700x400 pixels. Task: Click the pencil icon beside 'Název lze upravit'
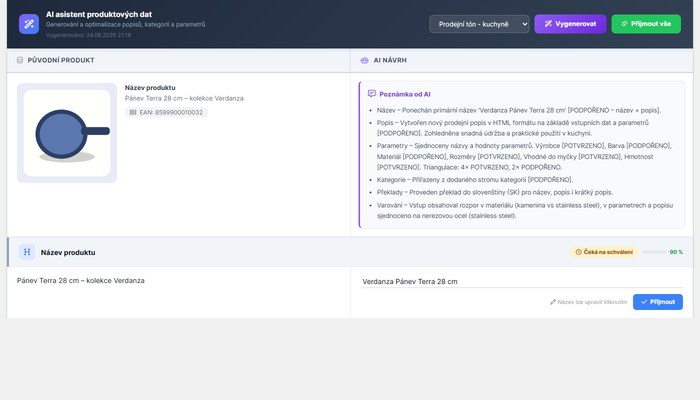coord(553,302)
